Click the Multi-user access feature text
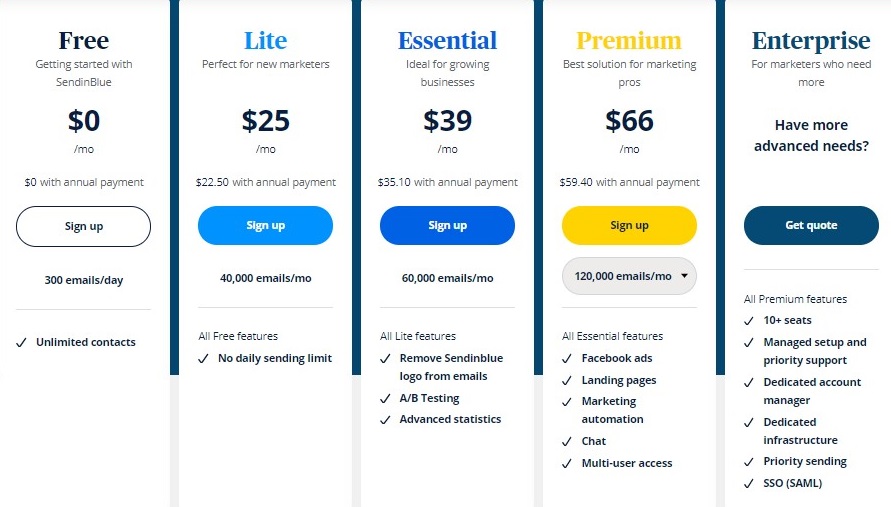The image size is (891, 507). (x=627, y=463)
